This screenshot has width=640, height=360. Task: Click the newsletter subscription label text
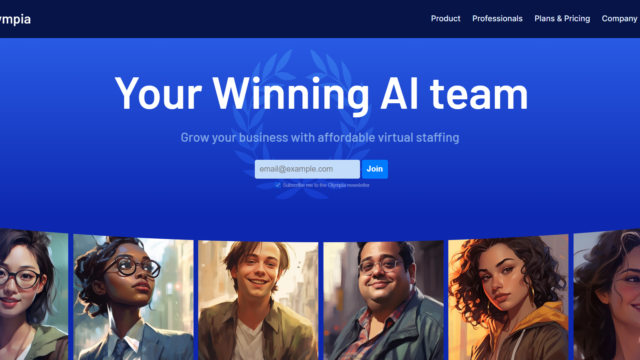(x=326, y=185)
